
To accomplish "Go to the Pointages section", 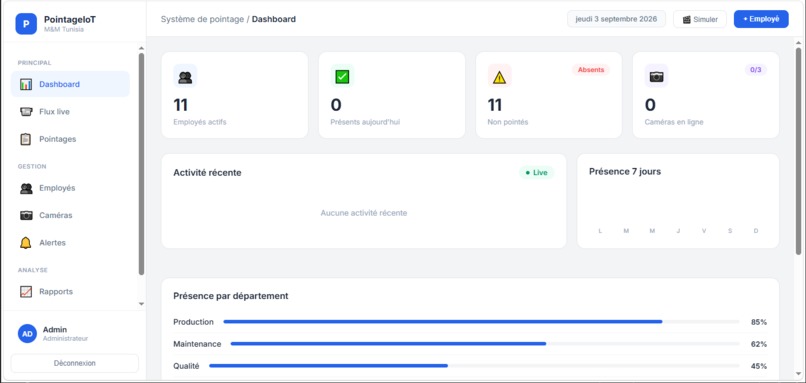I will click(x=70, y=139).
